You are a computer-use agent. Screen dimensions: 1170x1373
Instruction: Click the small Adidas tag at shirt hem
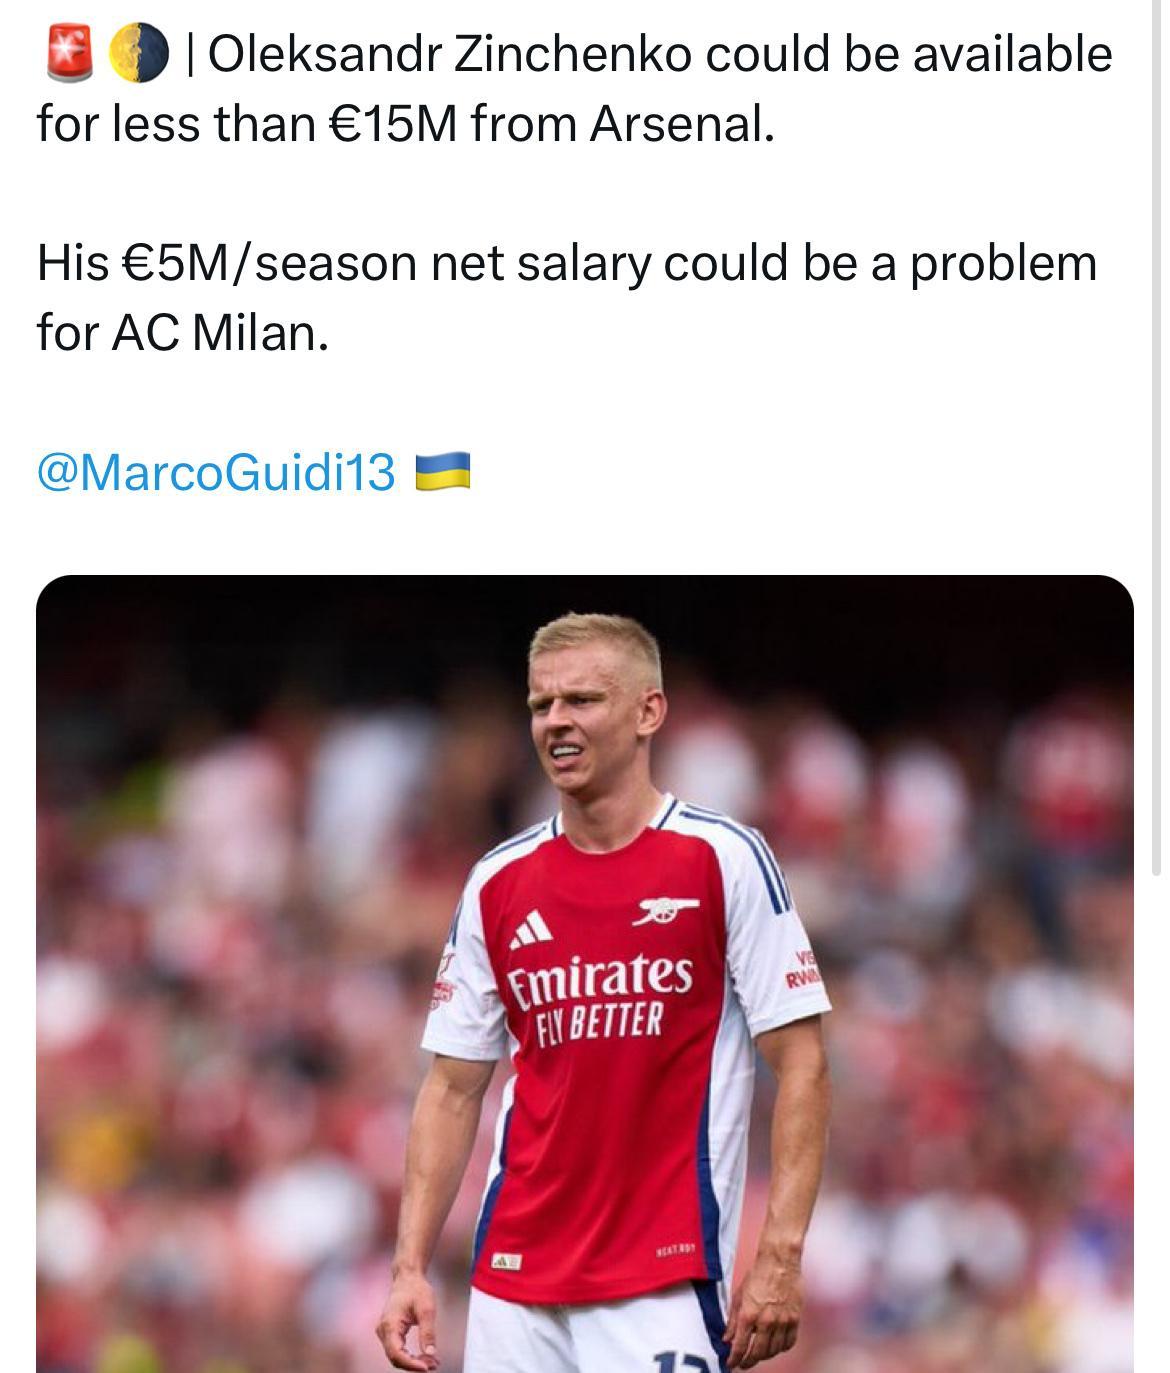point(505,1261)
